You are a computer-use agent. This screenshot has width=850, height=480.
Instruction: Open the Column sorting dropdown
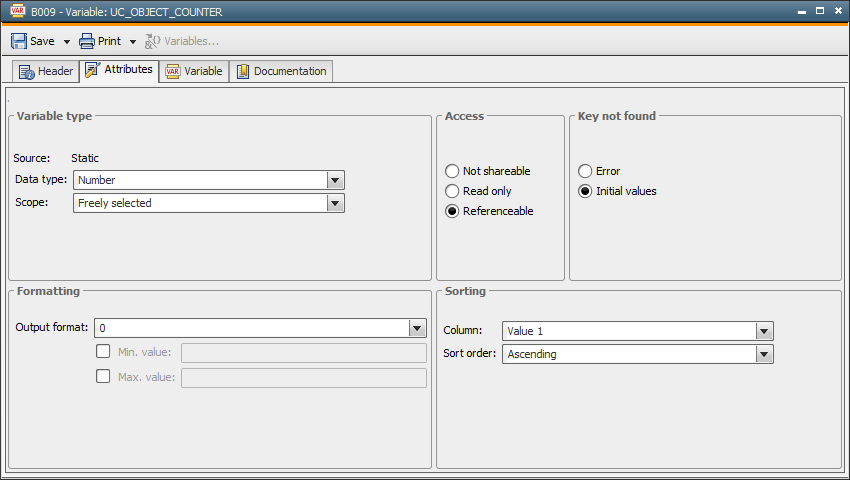764,331
